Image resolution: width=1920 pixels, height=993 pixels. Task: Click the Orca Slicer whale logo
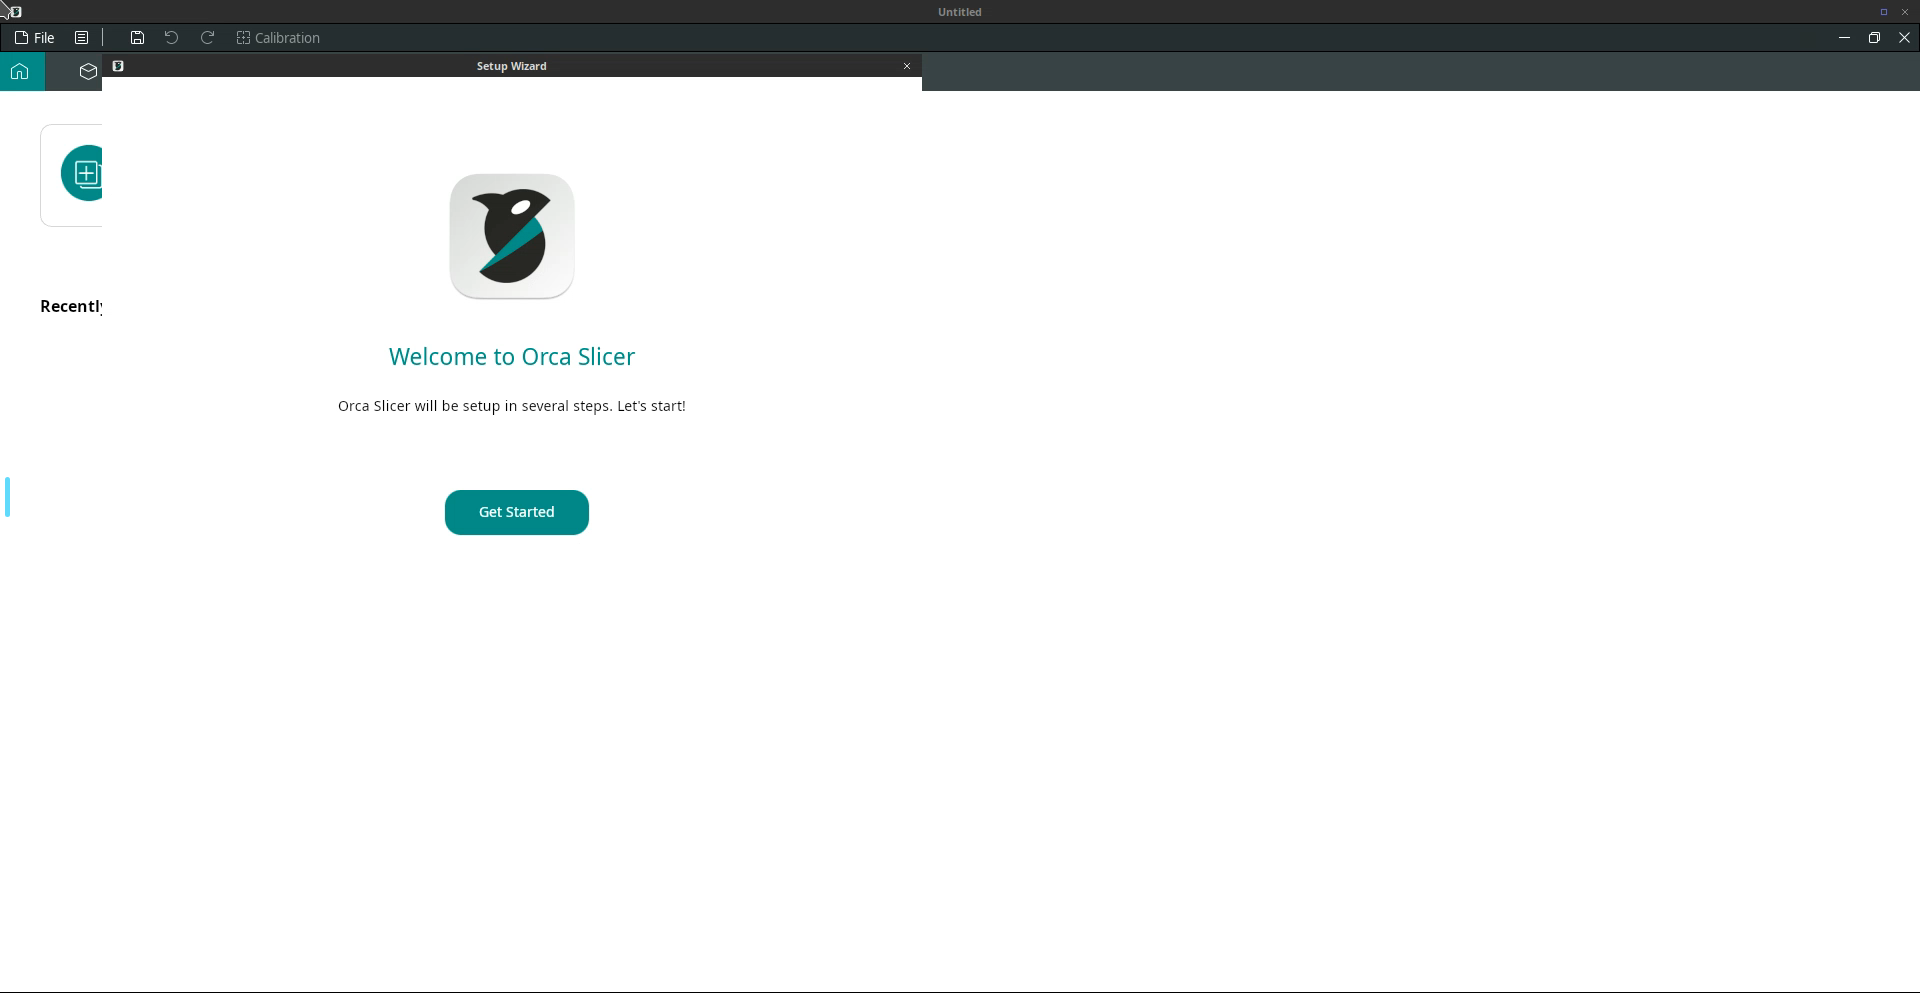click(511, 236)
